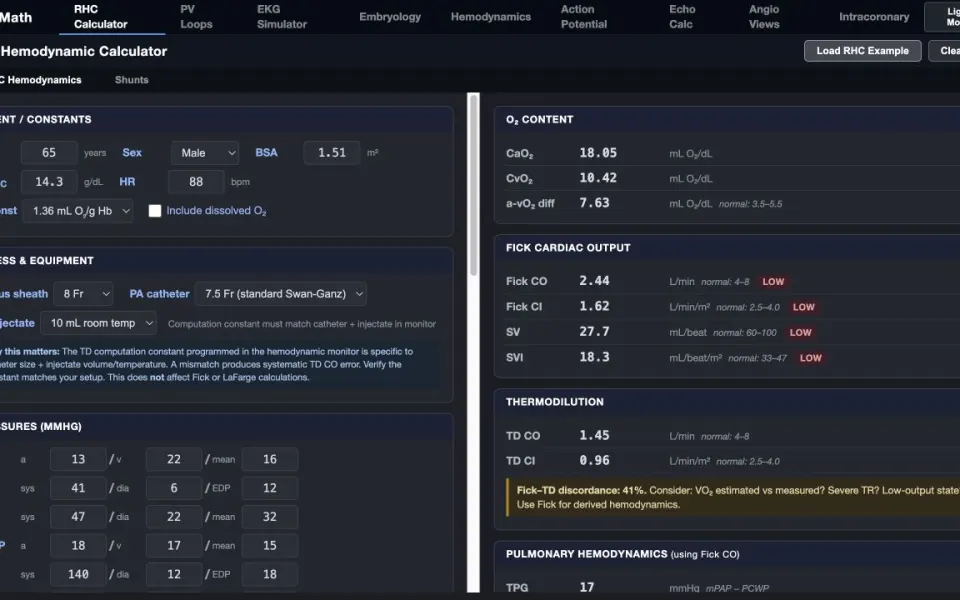Open the Echo Calc tab
Screen dimensions: 960x600
coord(681,17)
